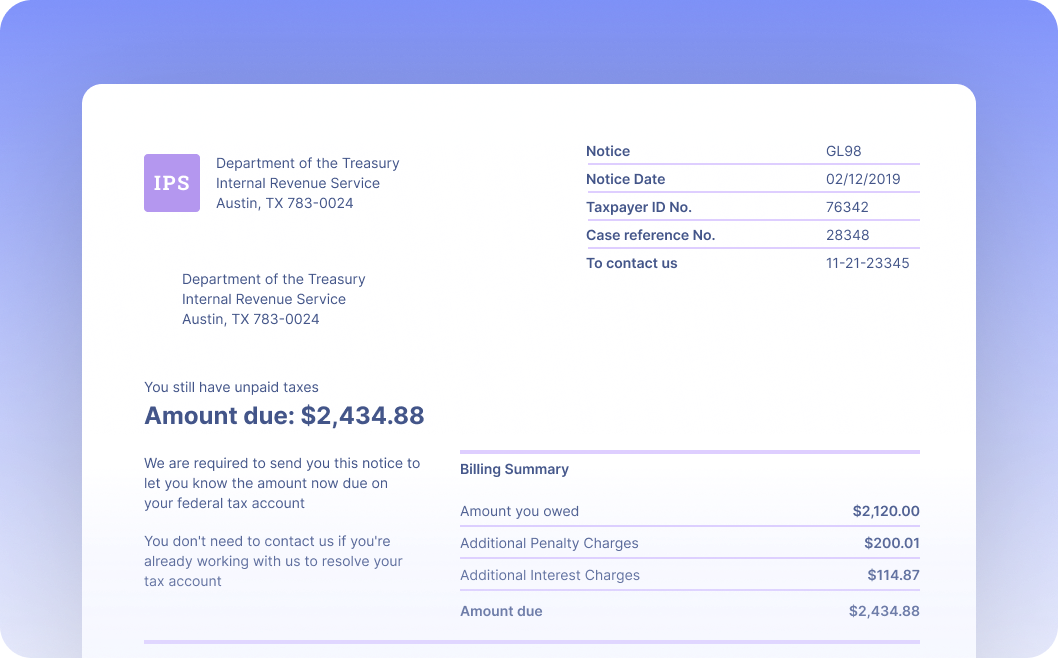Click the 'You still have unpaid taxes' text
Viewport: 1058px width, 658px height.
point(231,387)
